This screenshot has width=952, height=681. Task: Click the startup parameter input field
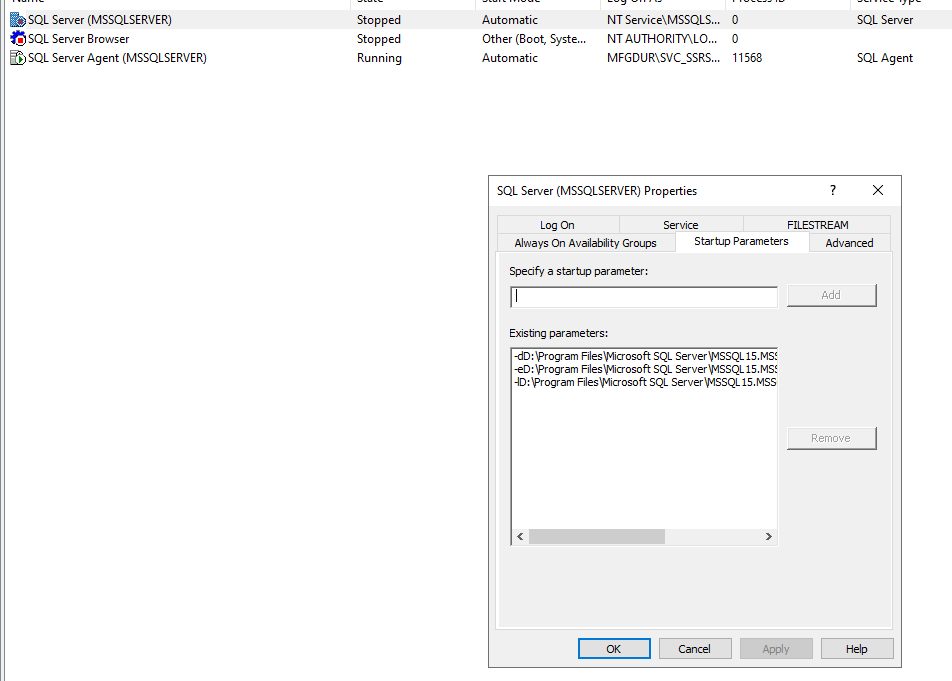click(644, 296)
